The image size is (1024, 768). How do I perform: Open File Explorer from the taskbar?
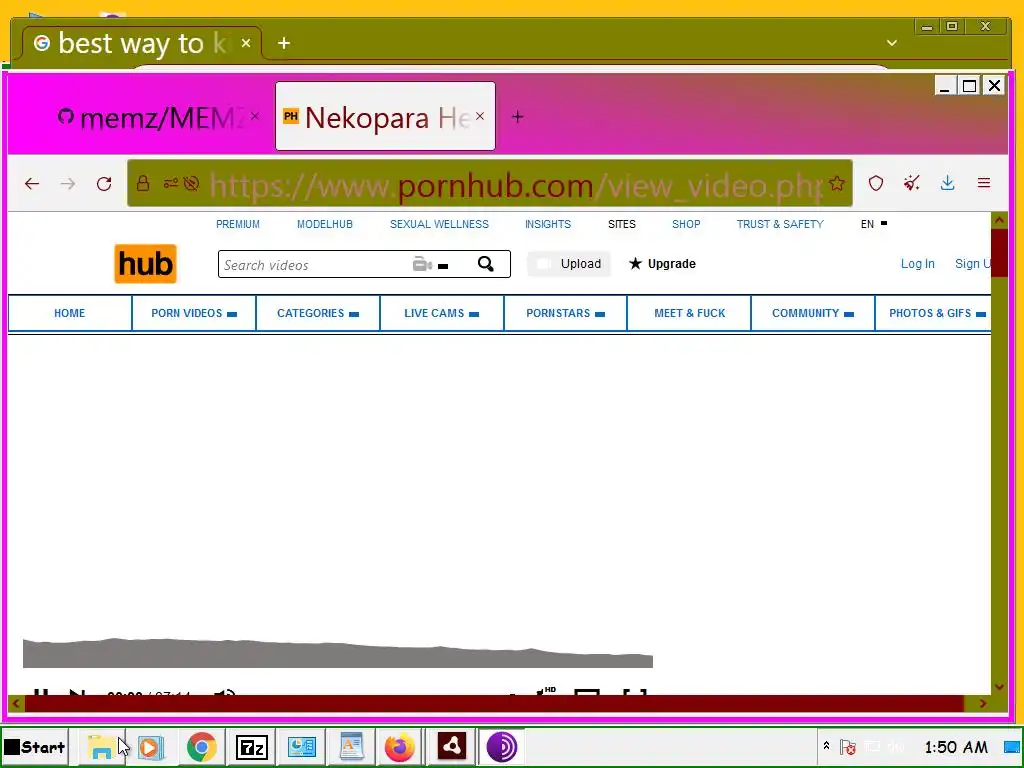point(101,747)
